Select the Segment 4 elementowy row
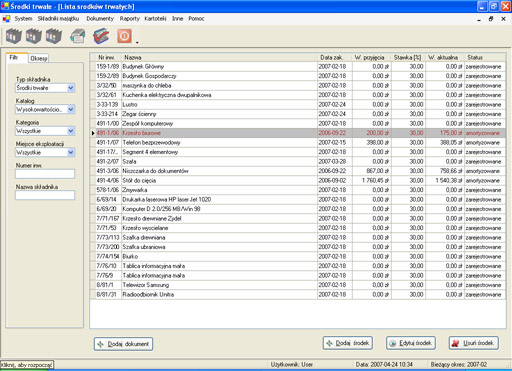 click(x=298, y=152)
